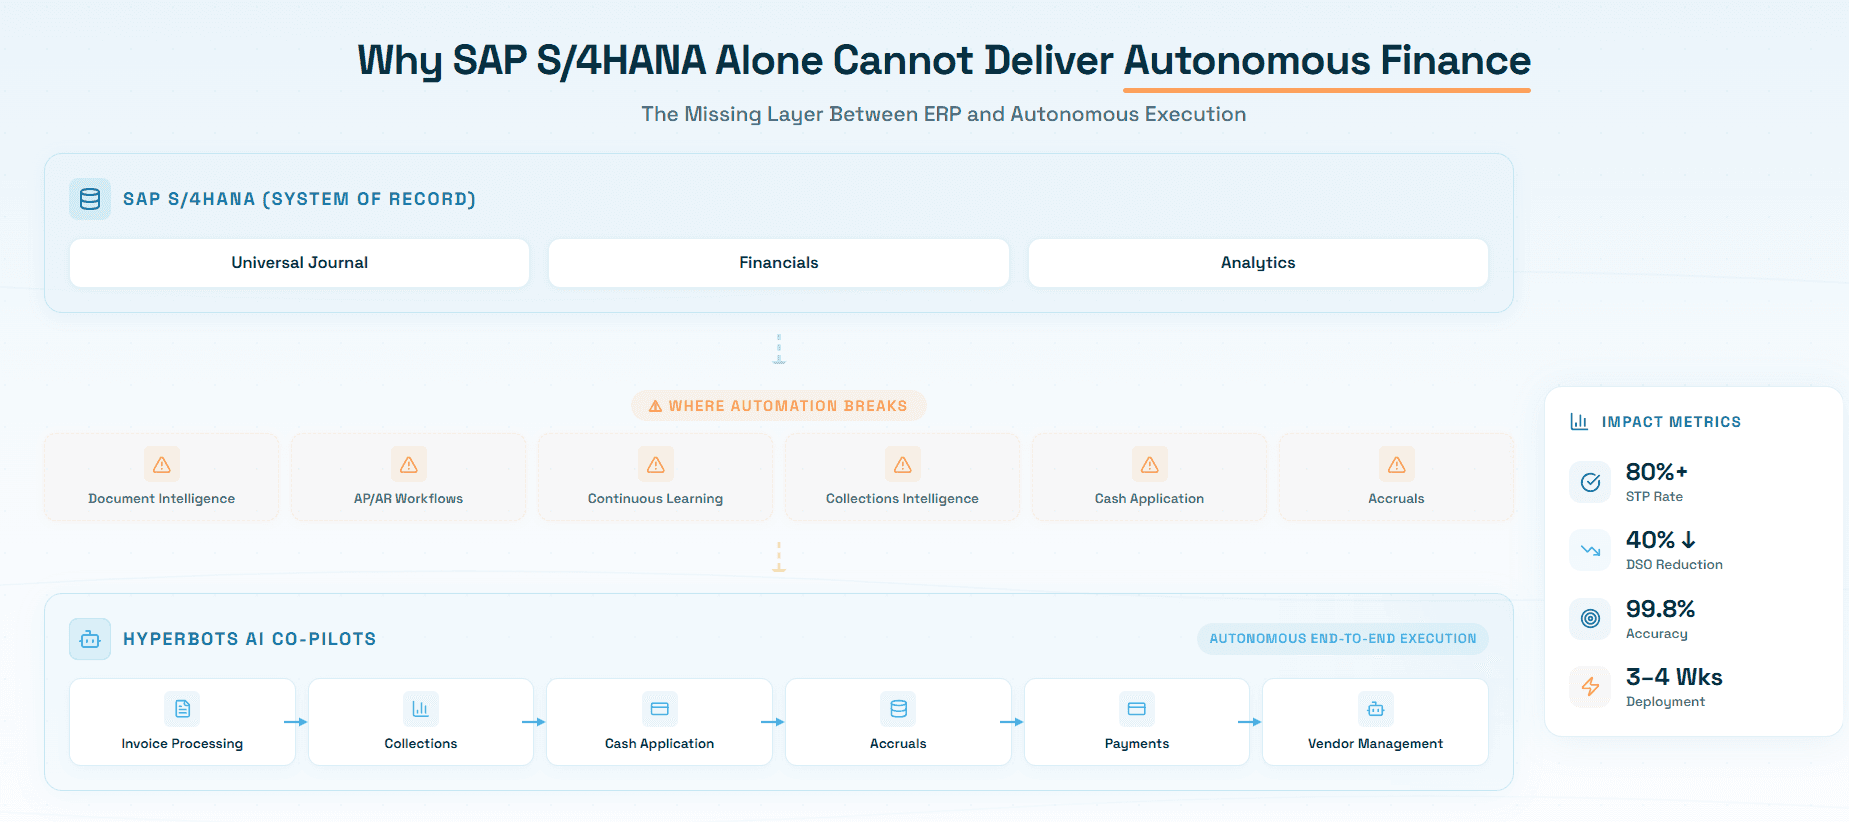This screenshot has width=1849, height=822.
Task: Click the card icon in the Cash Application co-pilot card
Action: point(660,709)
